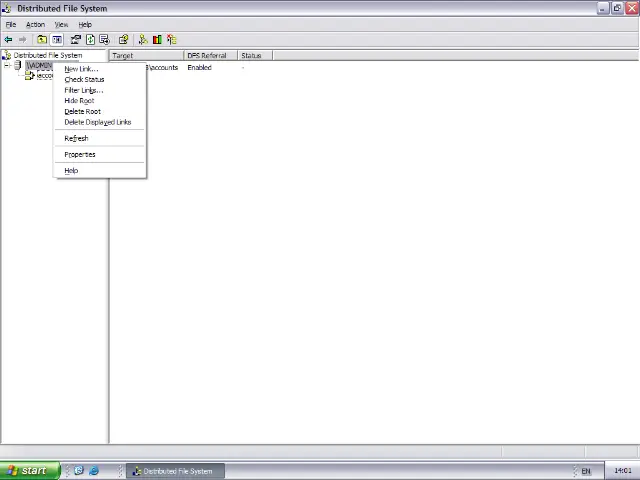Image resolution: width=640 pixels, height=480 pixels.
Task: Click the first Quick Launch icon next to Start
Action: [79, 471]
